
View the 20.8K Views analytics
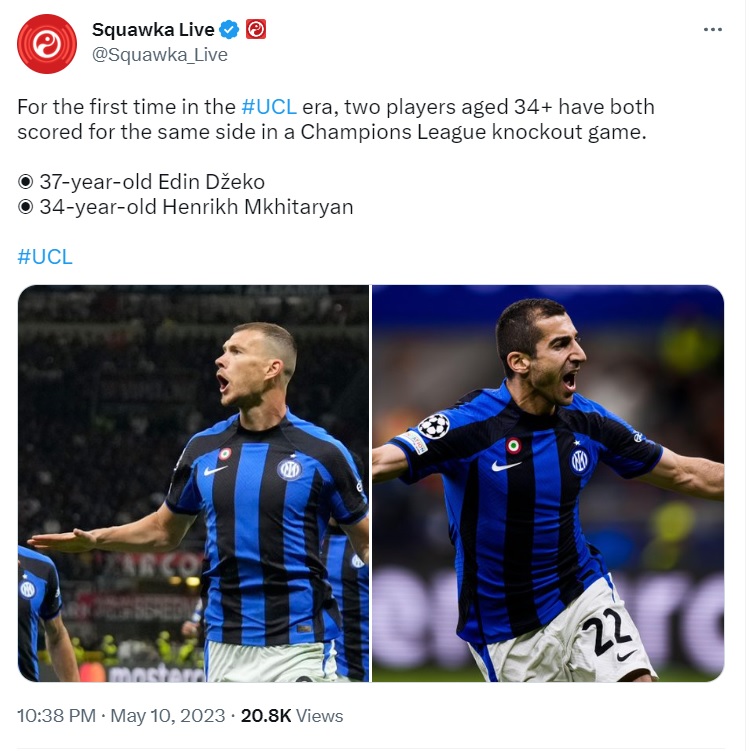coord(292,716)
